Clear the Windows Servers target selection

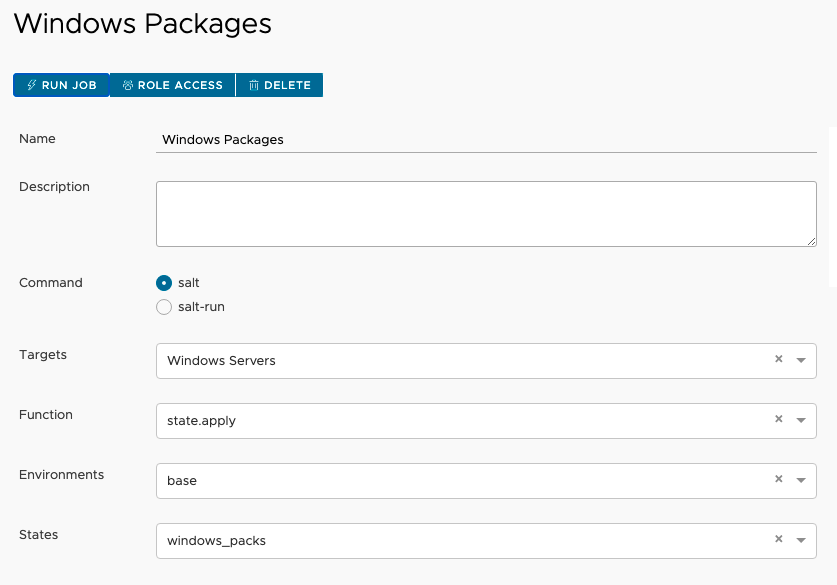coord(778,360)
